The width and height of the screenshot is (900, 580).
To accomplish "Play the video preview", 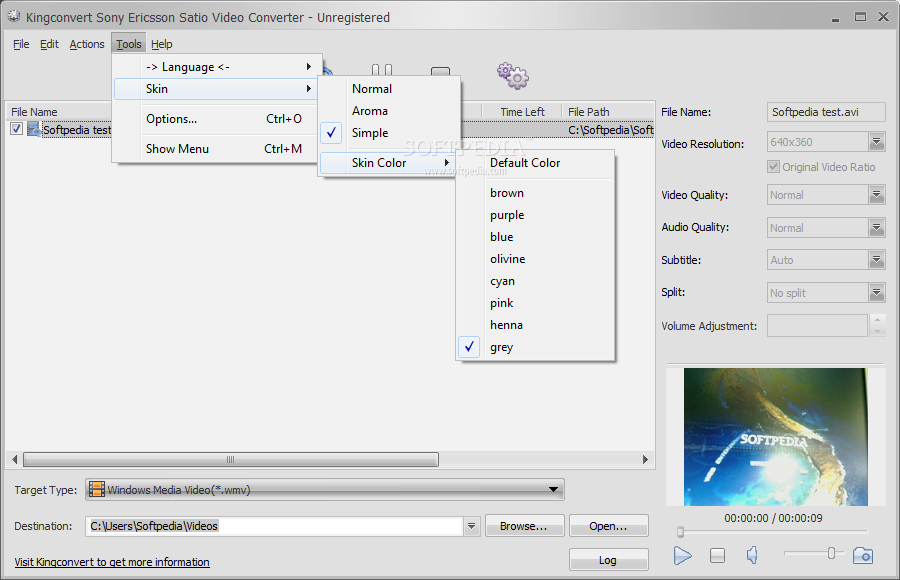I will (x=682, y=555).
